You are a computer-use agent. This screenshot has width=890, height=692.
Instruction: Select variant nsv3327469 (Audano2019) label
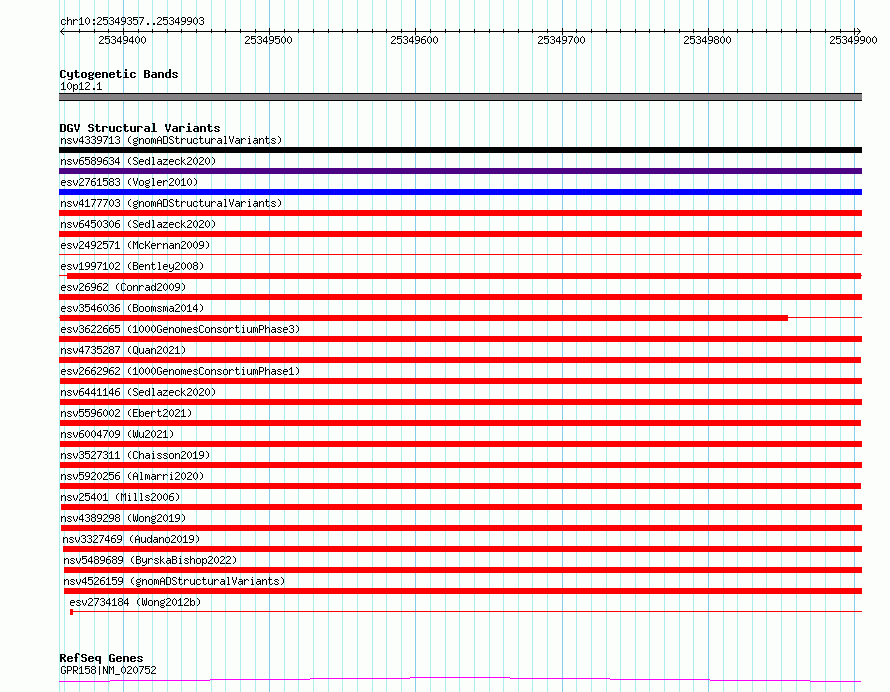131,539
